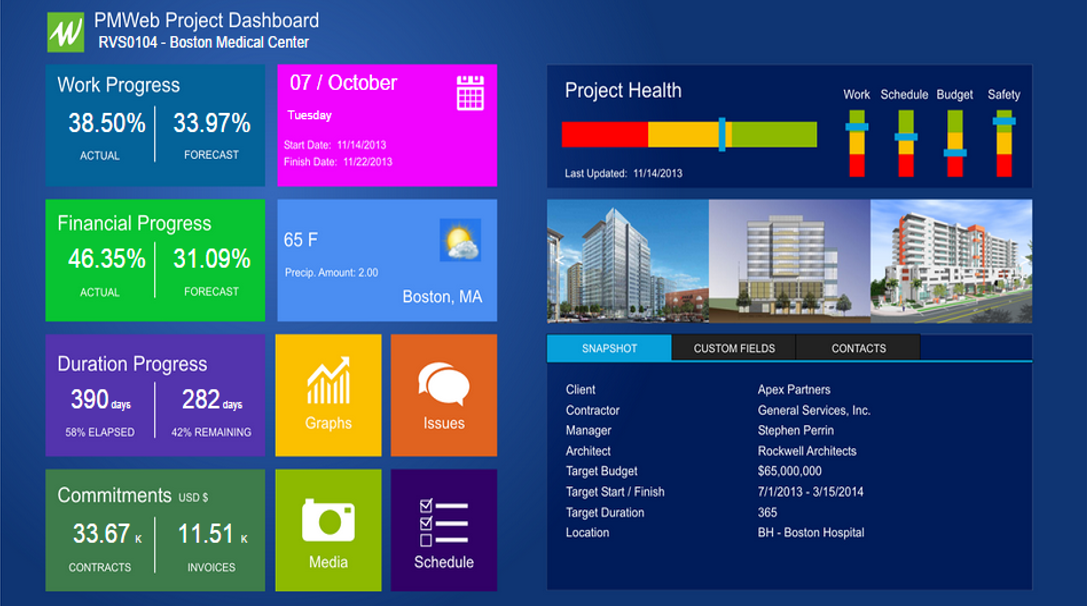The height and width of the screenshot is (606, 1087).
Task: Click the 282 days remaining value
Action: click(x=212, y=399)
